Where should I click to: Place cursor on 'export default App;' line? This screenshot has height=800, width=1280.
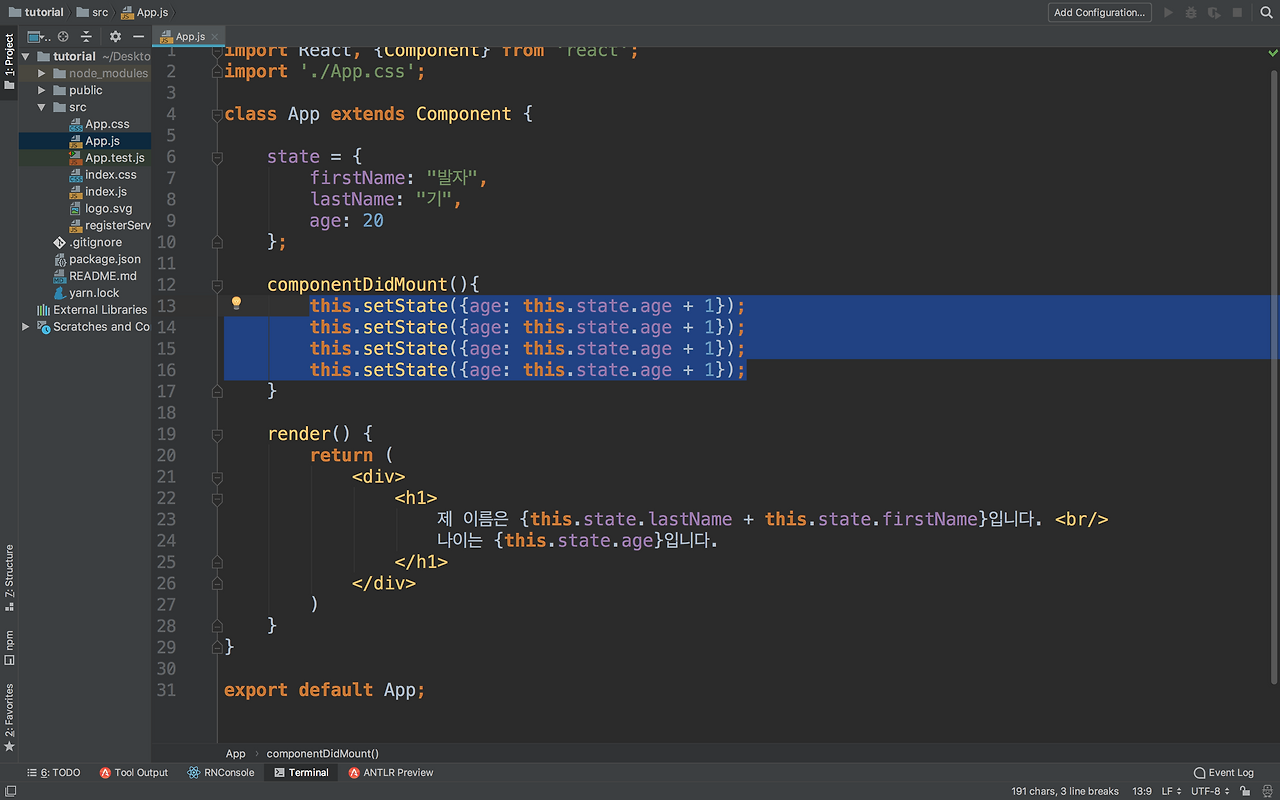tap(324, 690)
